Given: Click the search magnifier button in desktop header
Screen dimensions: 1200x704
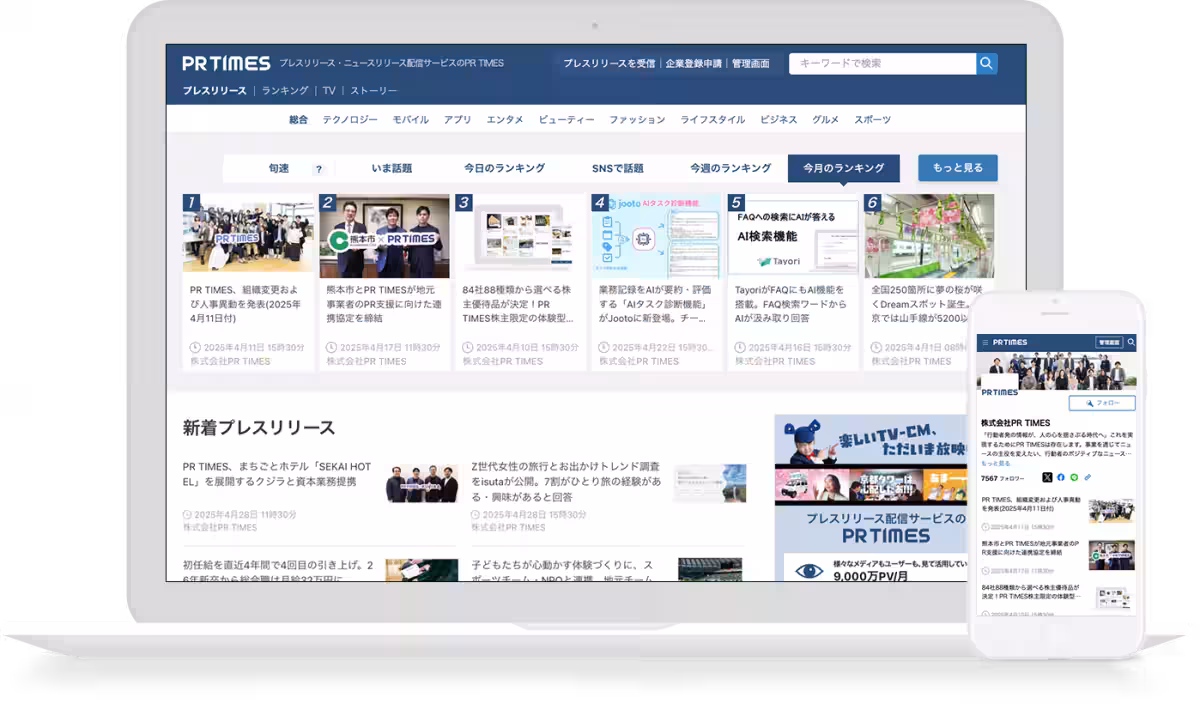Looking at the screenshot, I should [x=987, y=64].
